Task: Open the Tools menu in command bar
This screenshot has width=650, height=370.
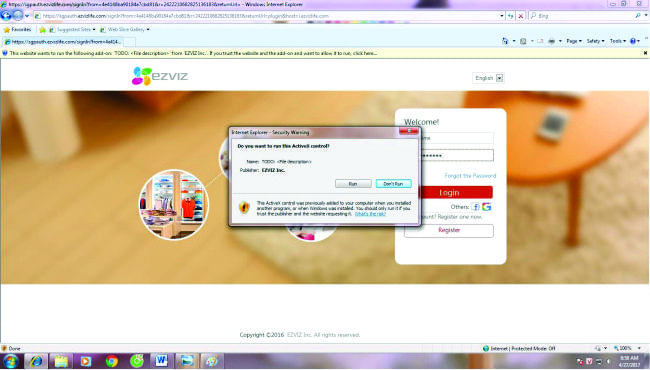Action: [618, 41]
